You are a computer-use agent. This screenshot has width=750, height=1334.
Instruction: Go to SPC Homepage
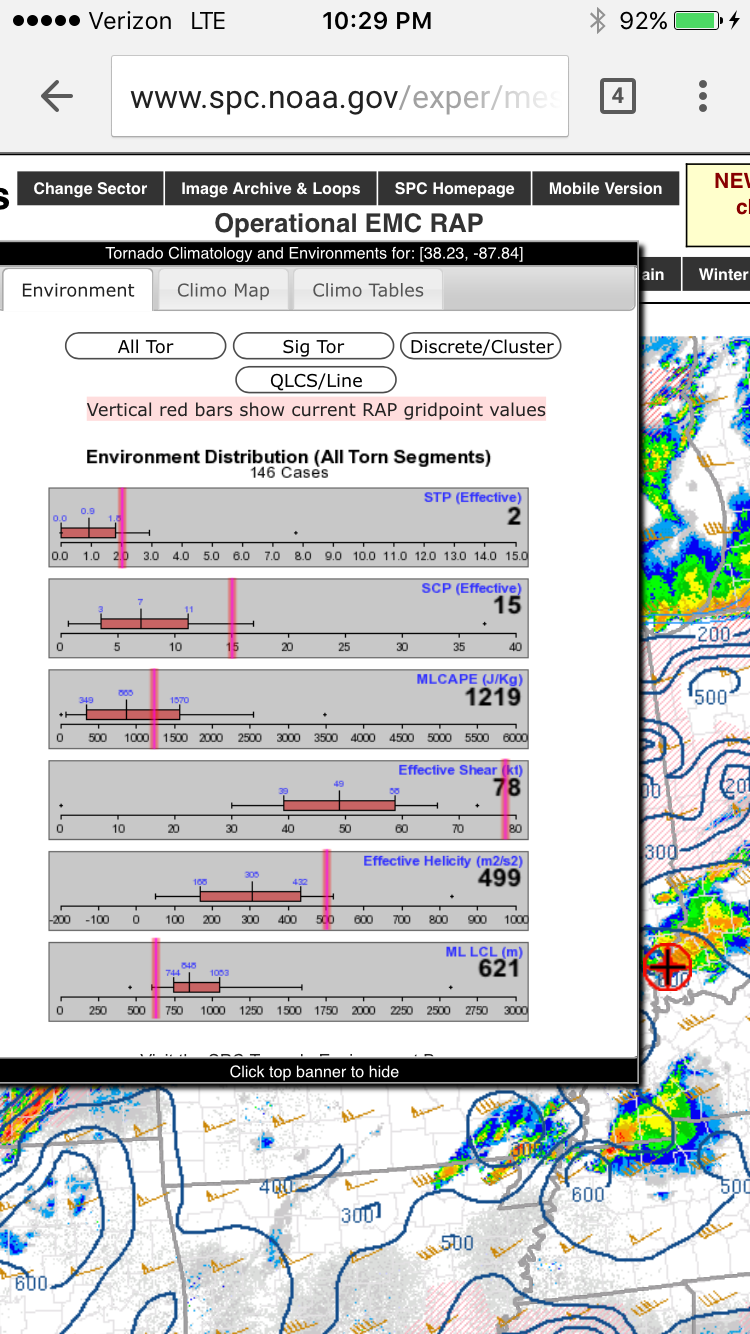pos(454,188)
